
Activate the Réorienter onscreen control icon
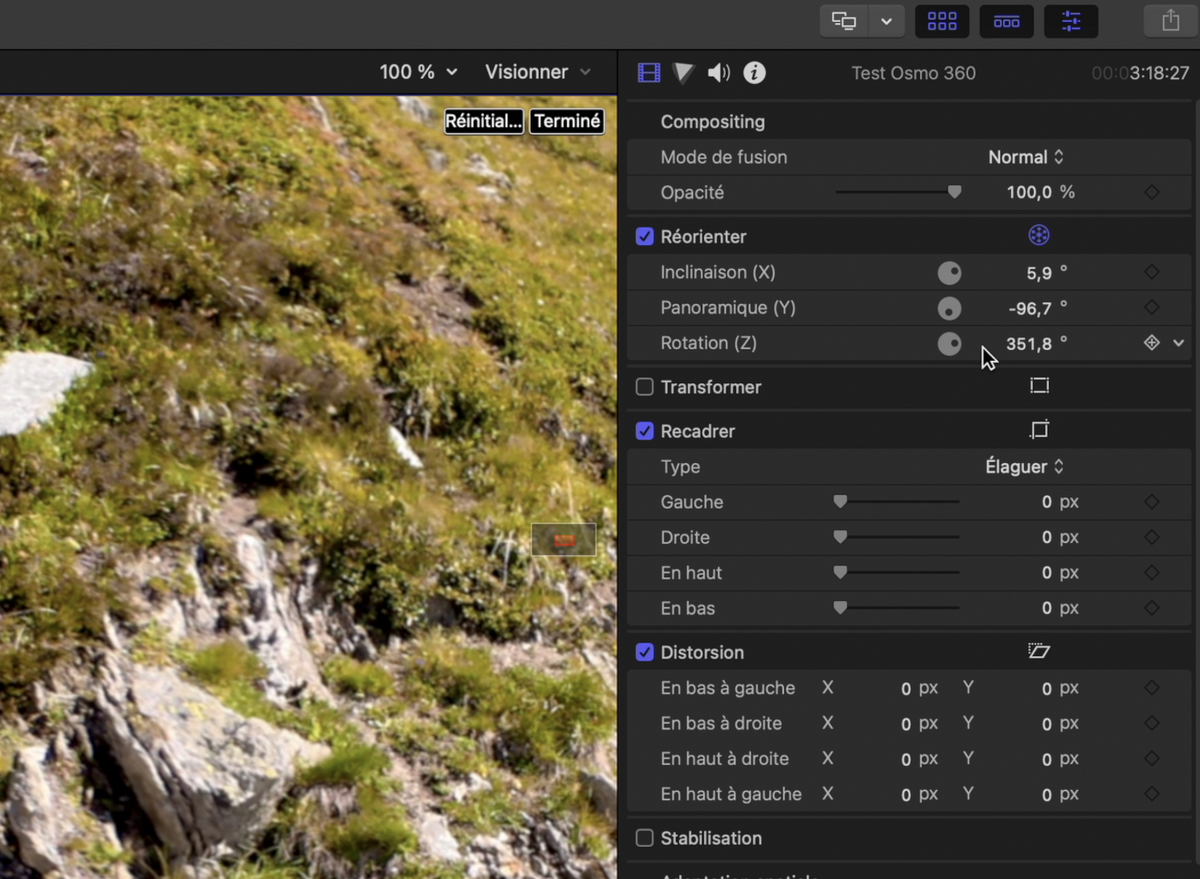(1039, 236)
